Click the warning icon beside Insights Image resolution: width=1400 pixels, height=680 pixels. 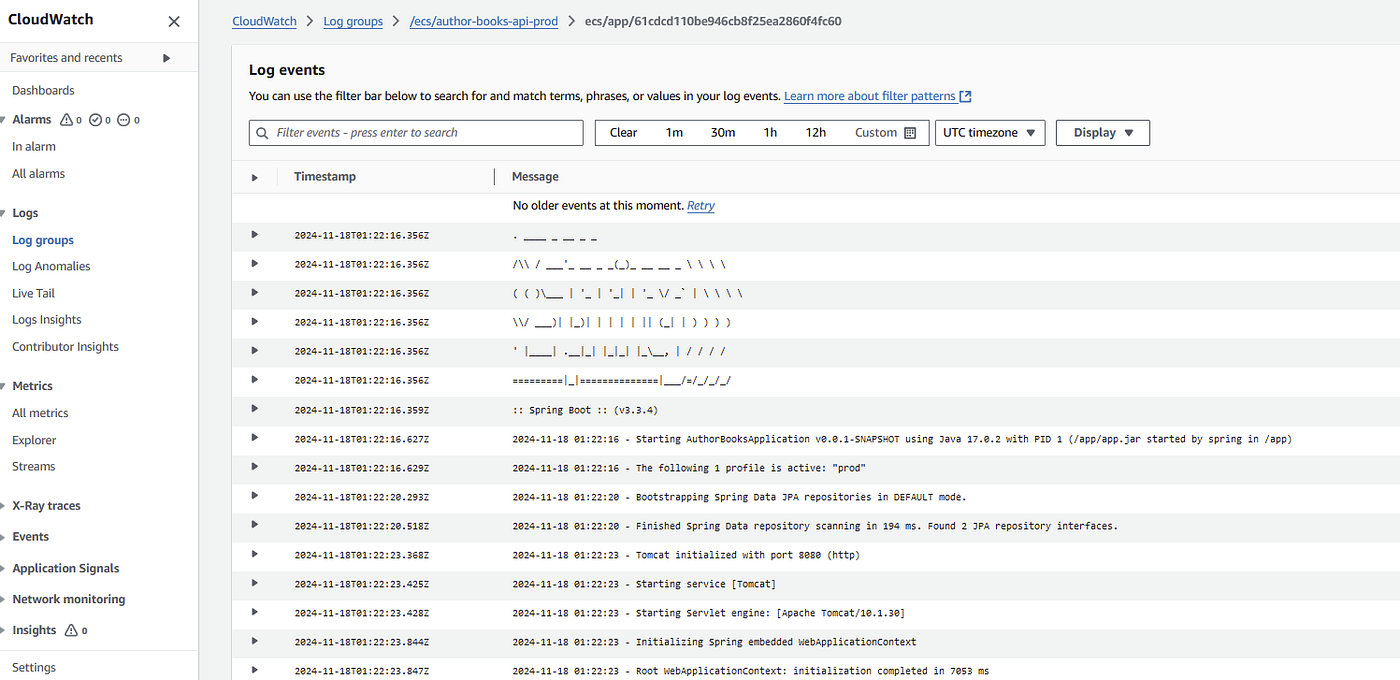coord(71,631)
